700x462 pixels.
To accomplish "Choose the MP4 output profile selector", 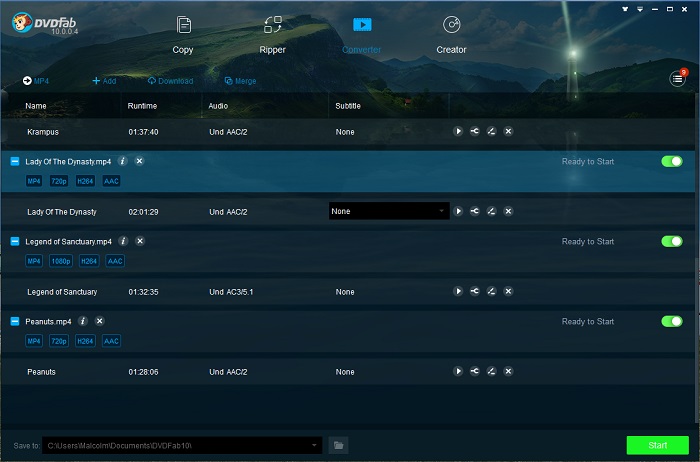I will (x=36, y=81).
